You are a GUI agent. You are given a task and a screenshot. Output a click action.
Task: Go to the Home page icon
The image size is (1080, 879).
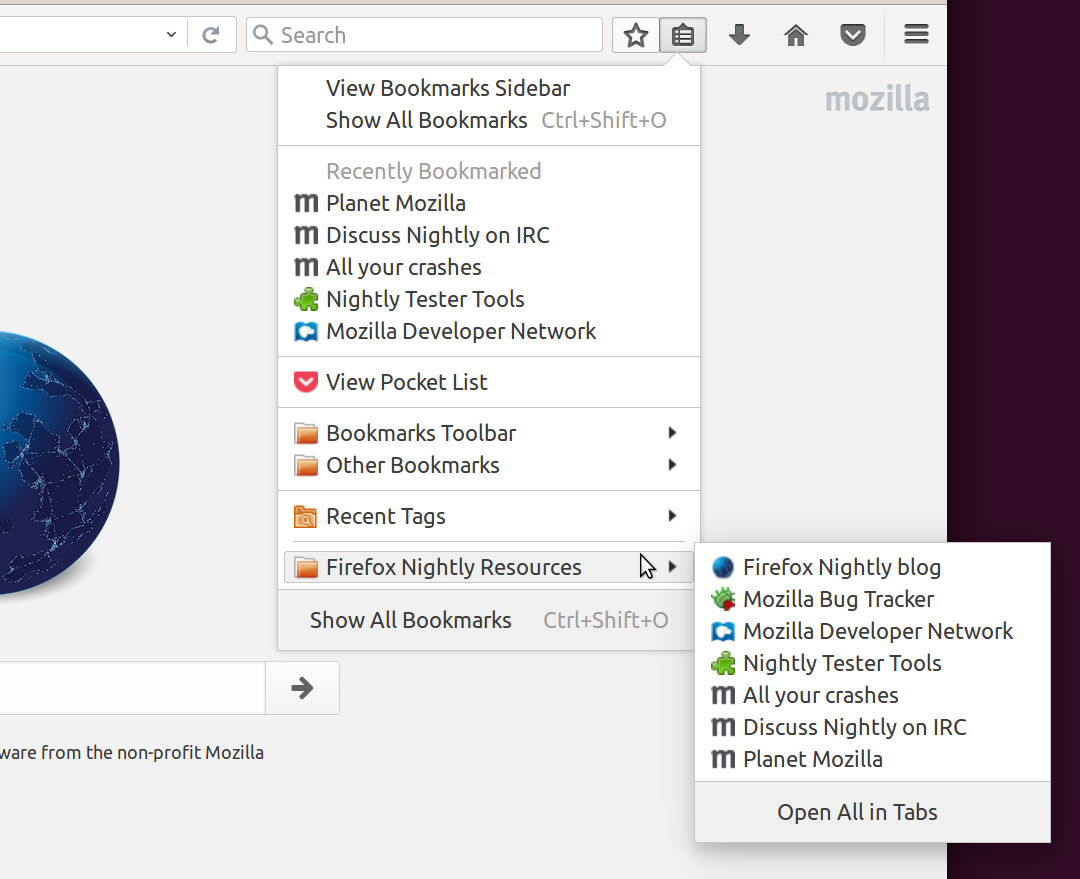click(x=796, y=36)
